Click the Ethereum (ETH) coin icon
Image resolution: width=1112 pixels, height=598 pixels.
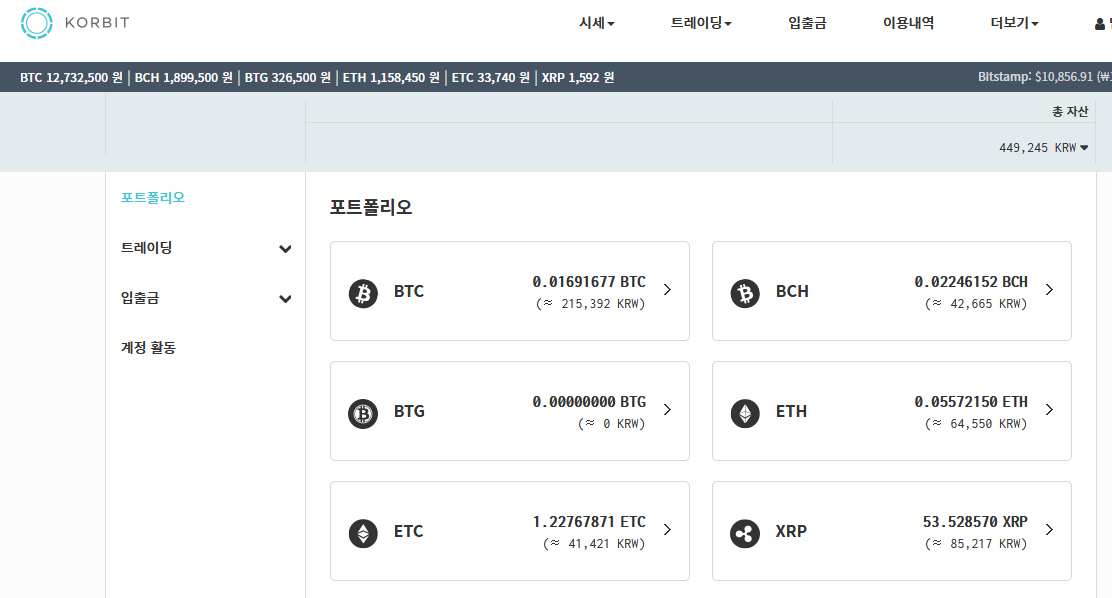click(745, 413)
